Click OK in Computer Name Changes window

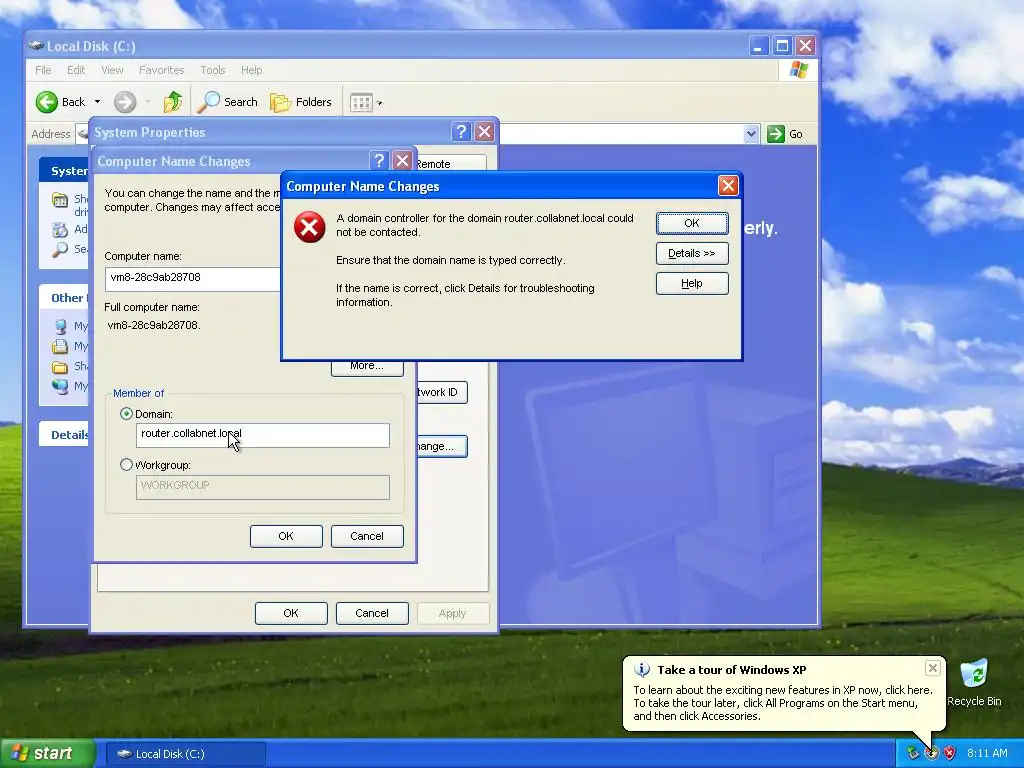[286, 536]
